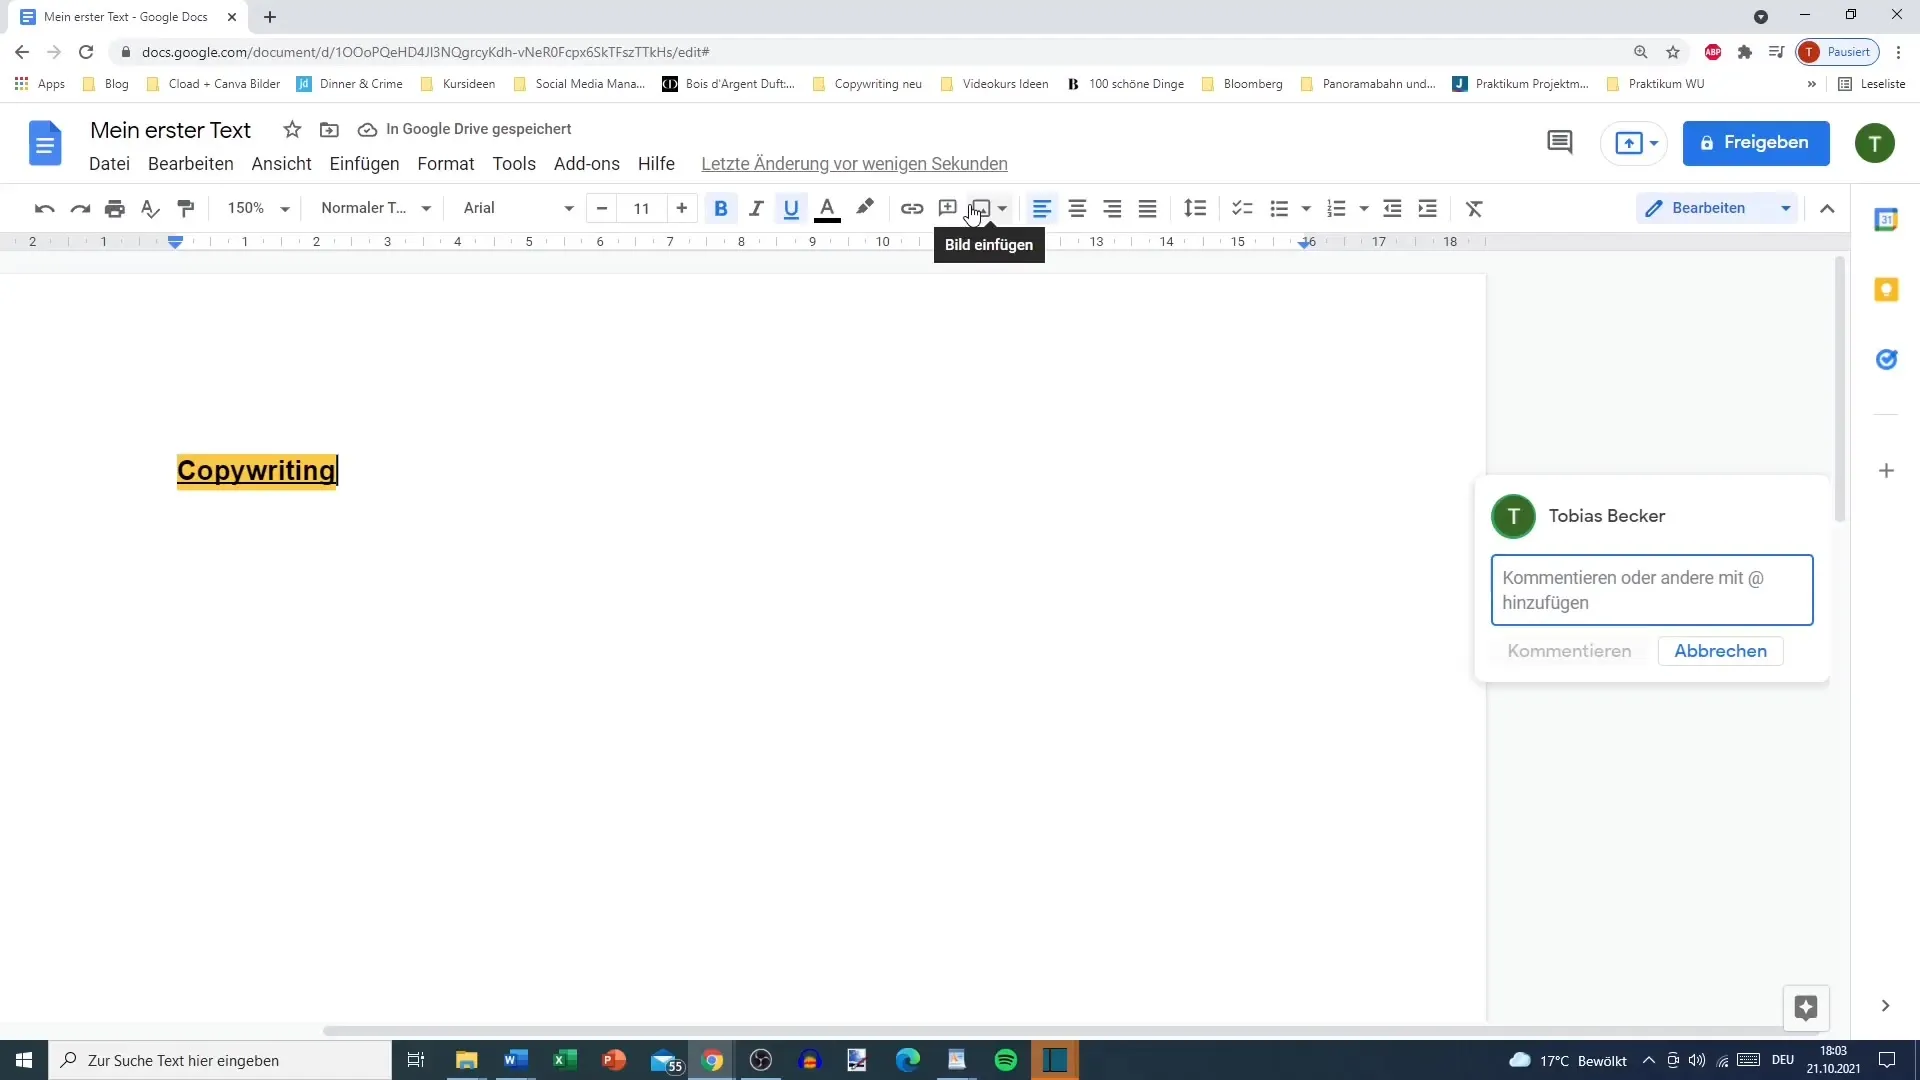Viewport: 1920px width, 1080px height.
Task: Open Google Tasks side panel icon
Action: click(1886, 360)
